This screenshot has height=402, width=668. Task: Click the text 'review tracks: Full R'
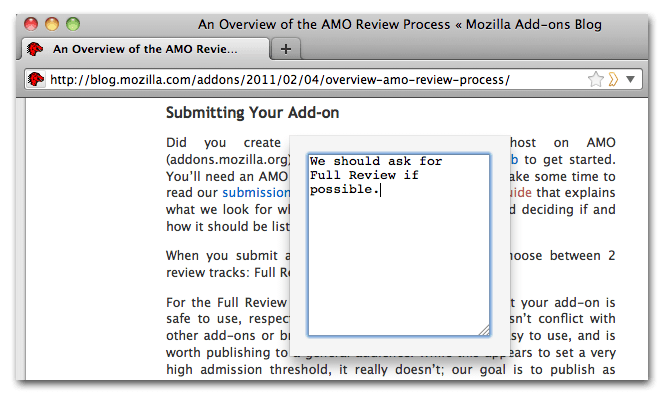tap(228, 273)
